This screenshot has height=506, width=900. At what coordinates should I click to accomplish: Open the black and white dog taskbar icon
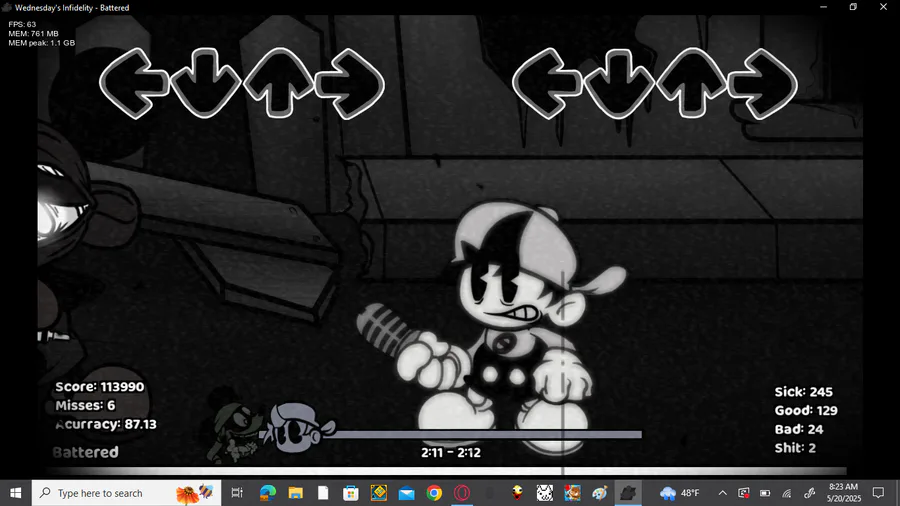pos(545,493)
